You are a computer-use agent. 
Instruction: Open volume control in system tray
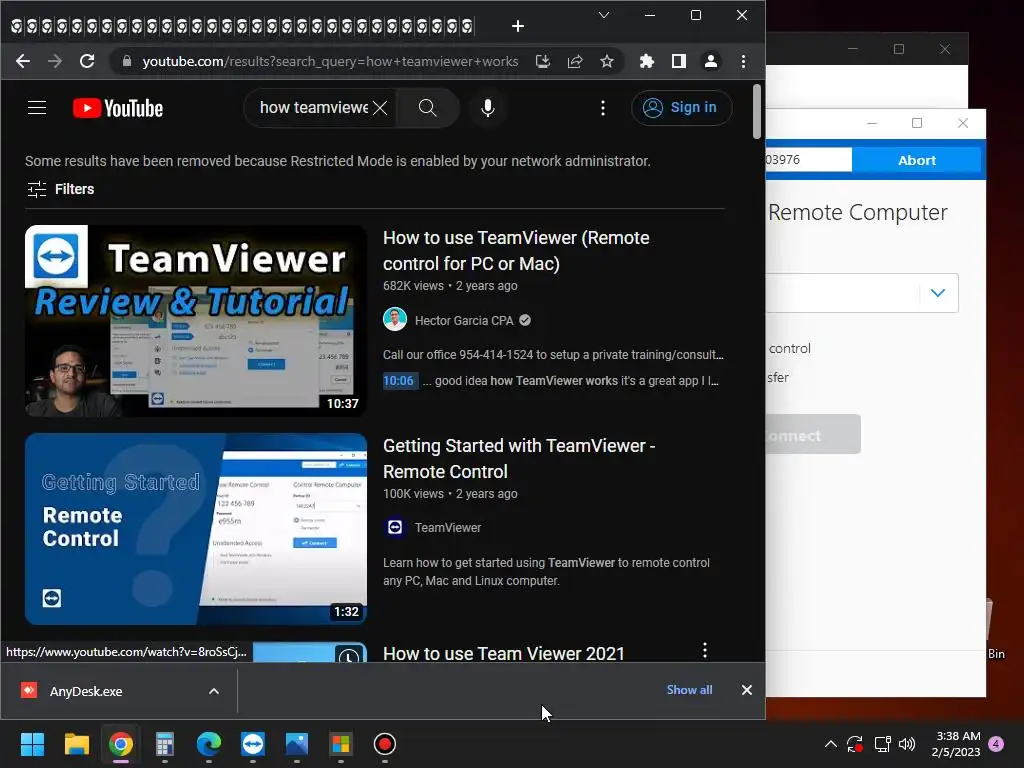[x=907, y=744]
